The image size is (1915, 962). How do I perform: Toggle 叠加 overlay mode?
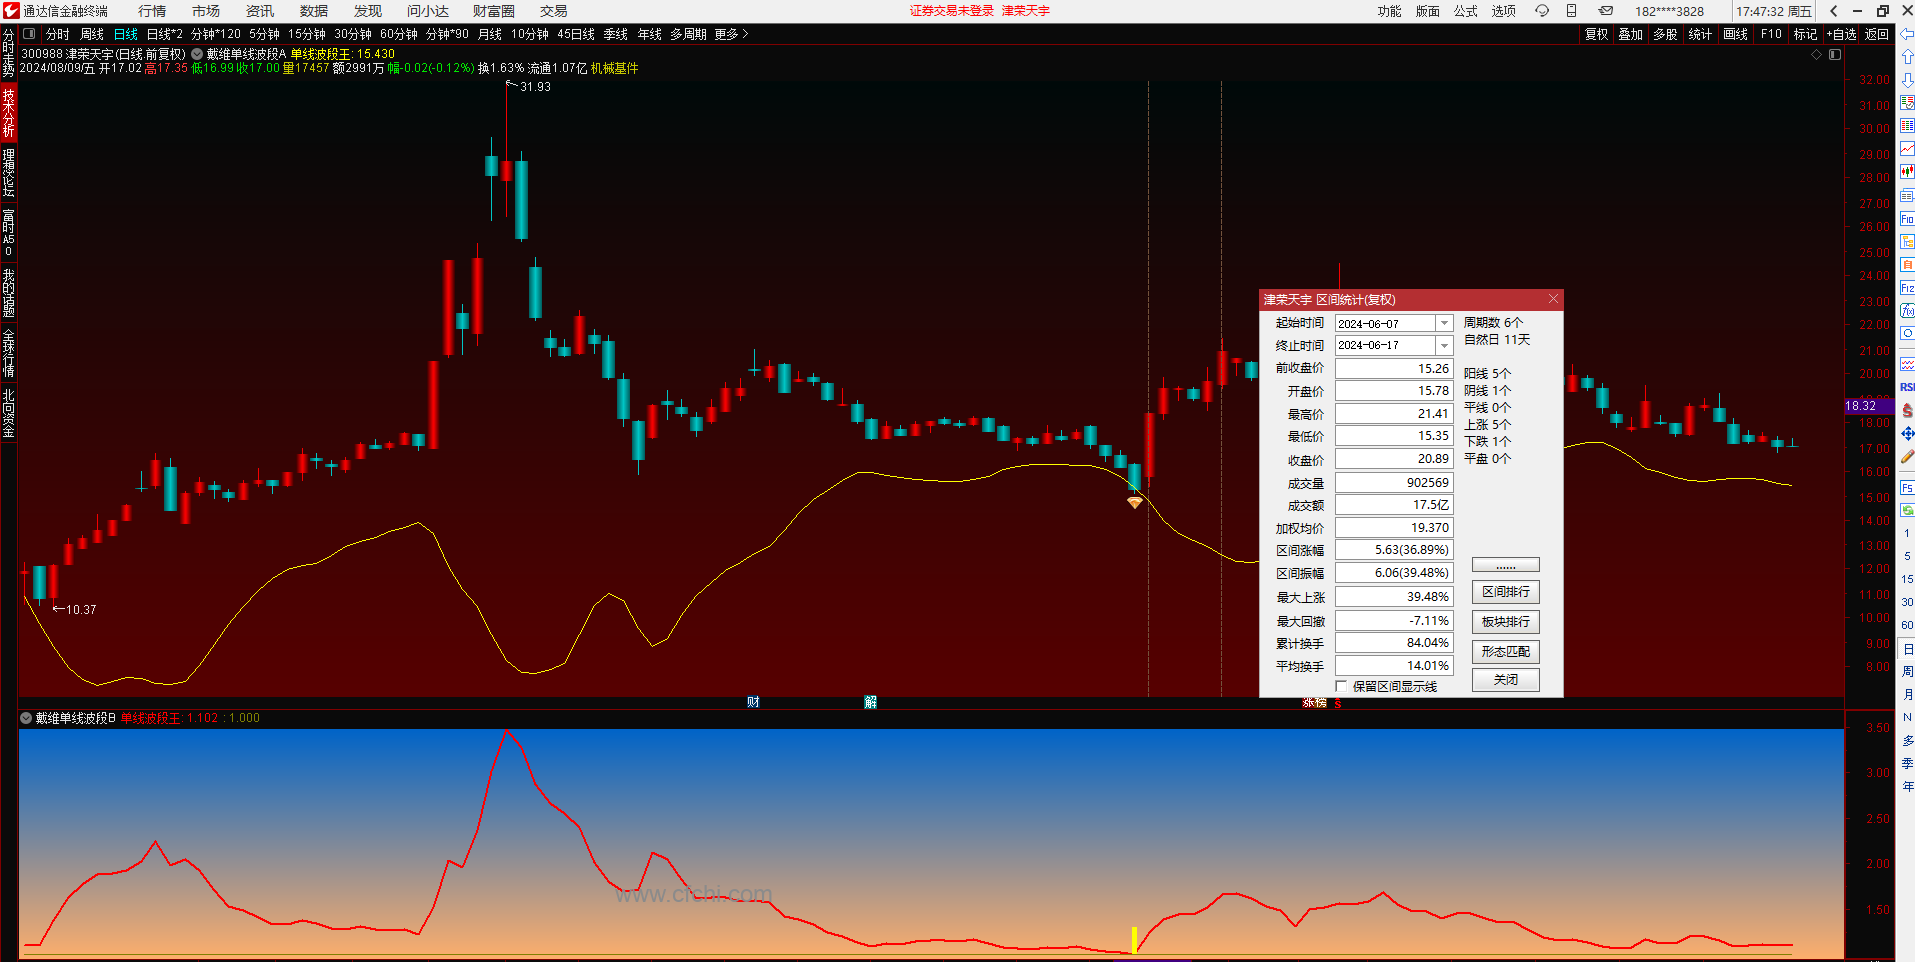tap(1631, 34)
